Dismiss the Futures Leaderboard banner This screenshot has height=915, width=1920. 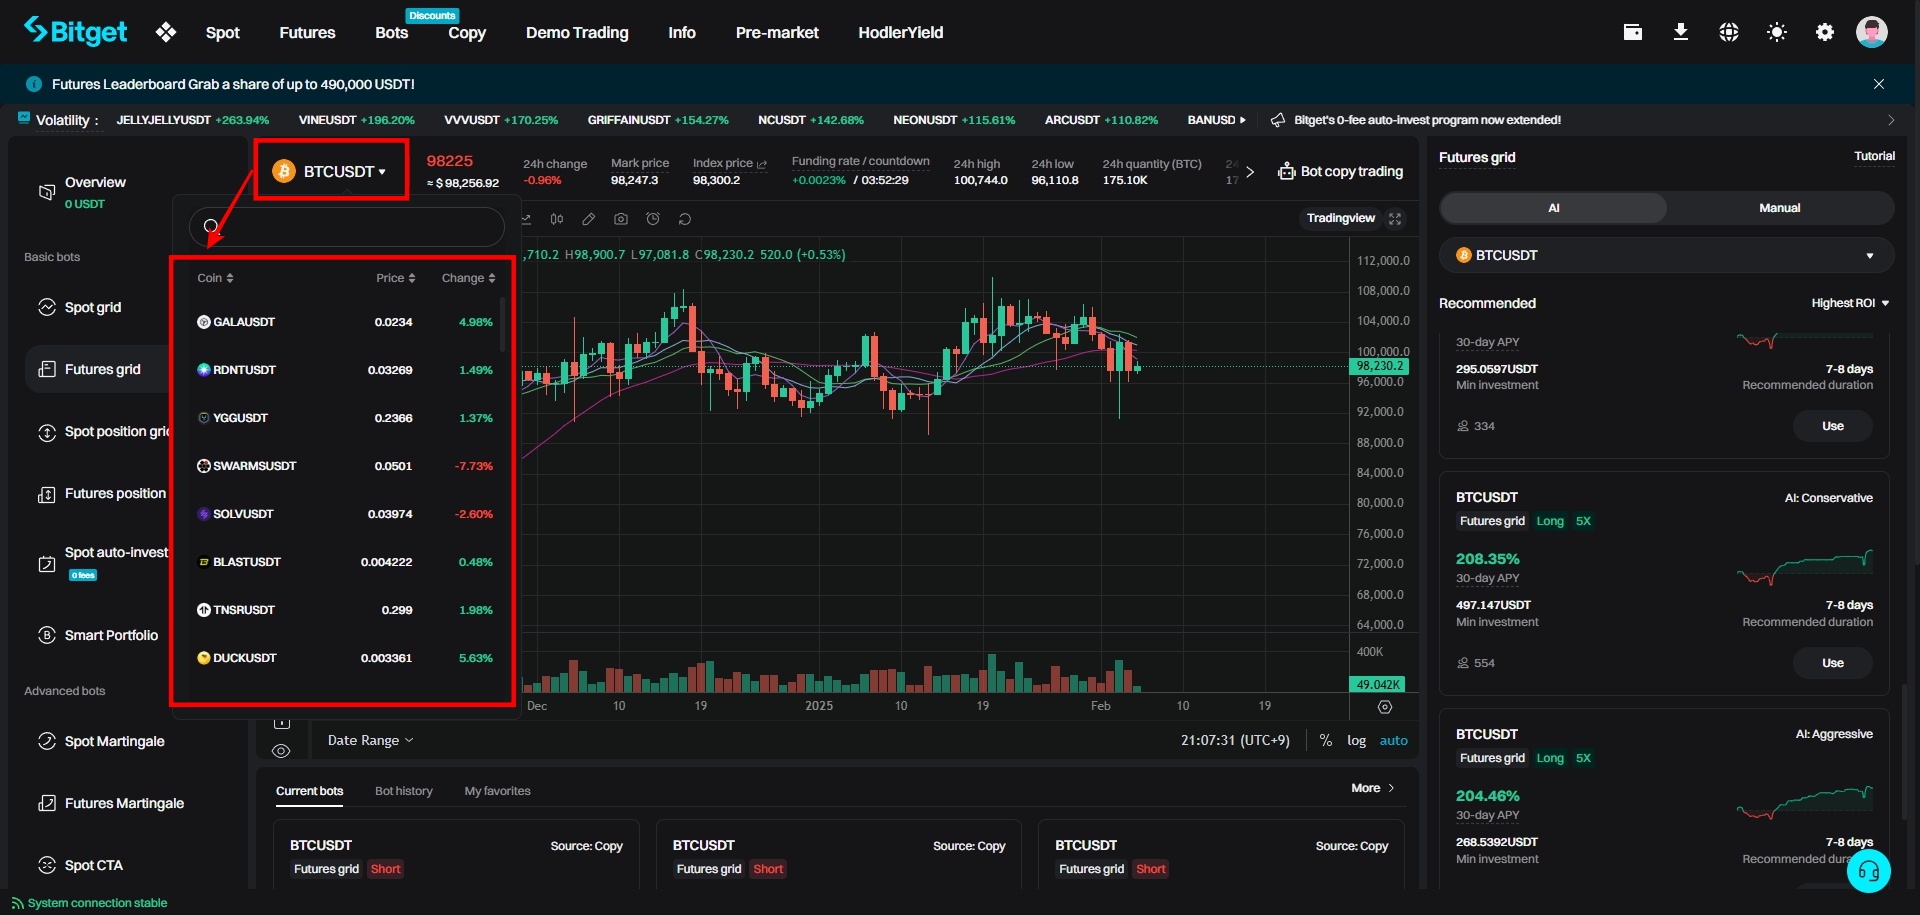click(1879, 84)
